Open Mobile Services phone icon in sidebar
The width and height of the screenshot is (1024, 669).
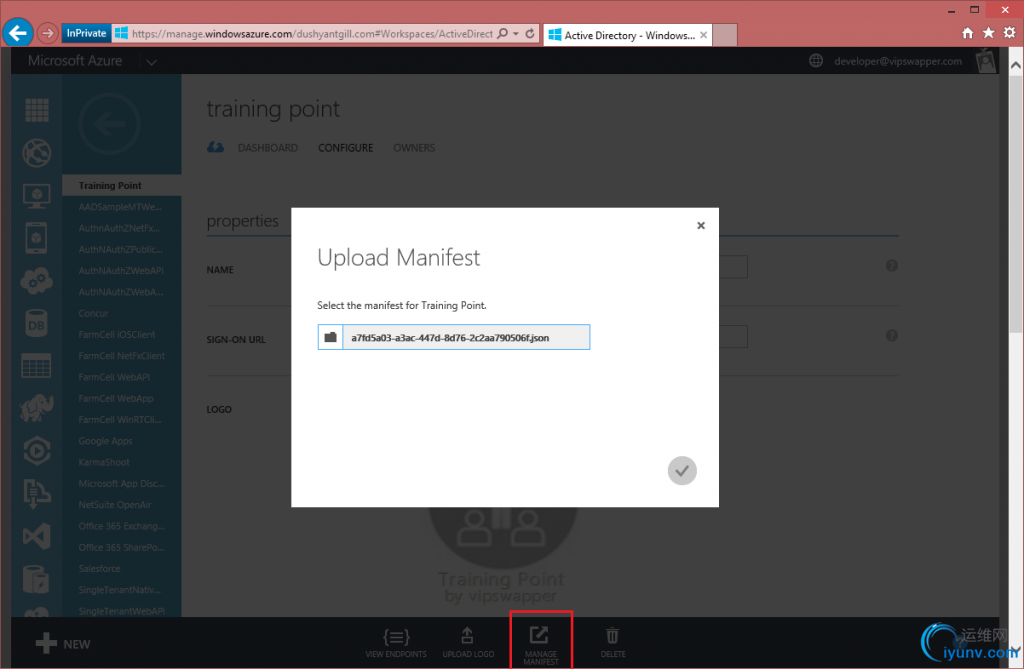pos(37,238)
